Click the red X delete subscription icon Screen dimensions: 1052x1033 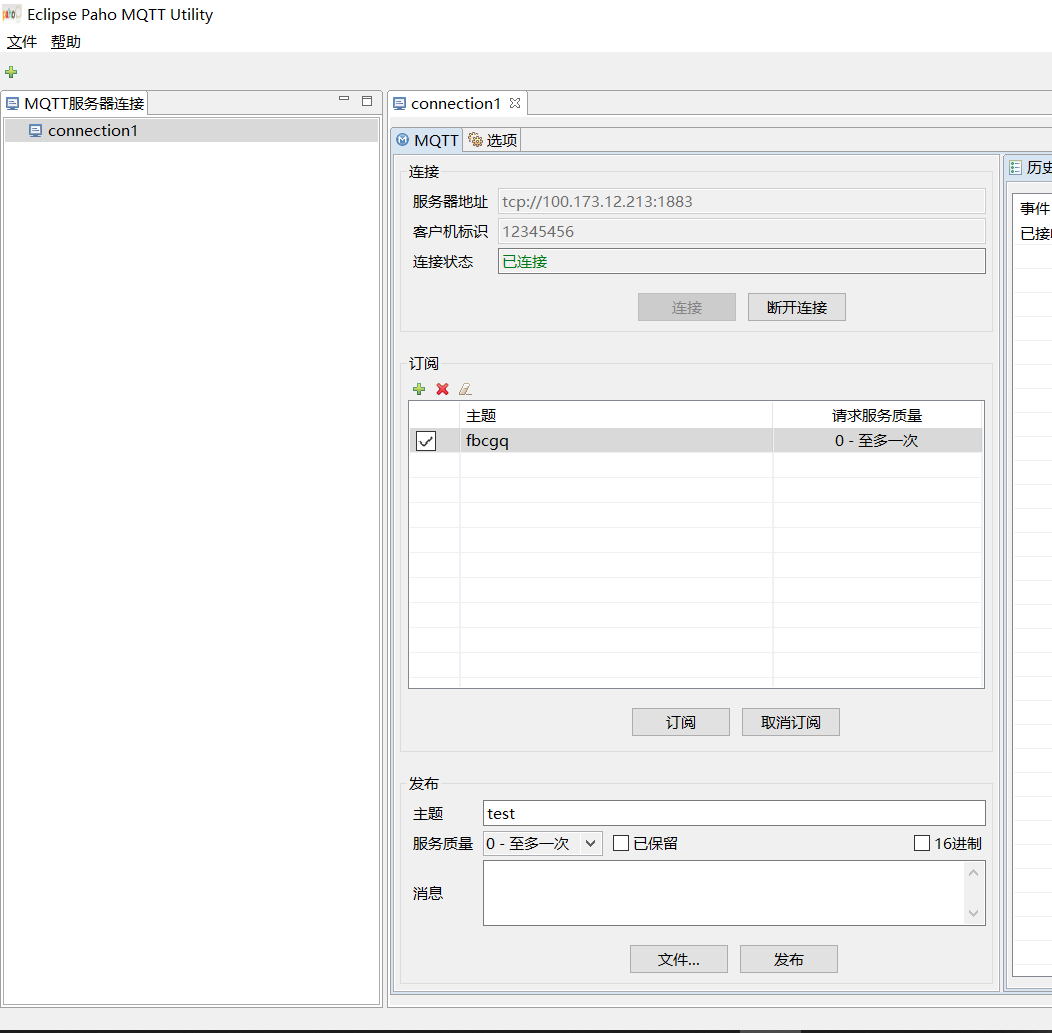(x=442, y=389)
